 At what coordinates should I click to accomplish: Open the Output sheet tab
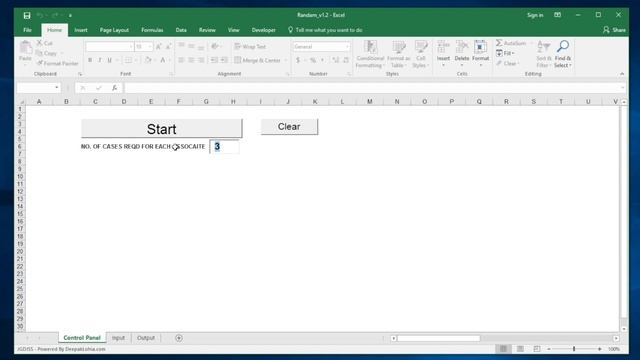[x=146, y=338]
